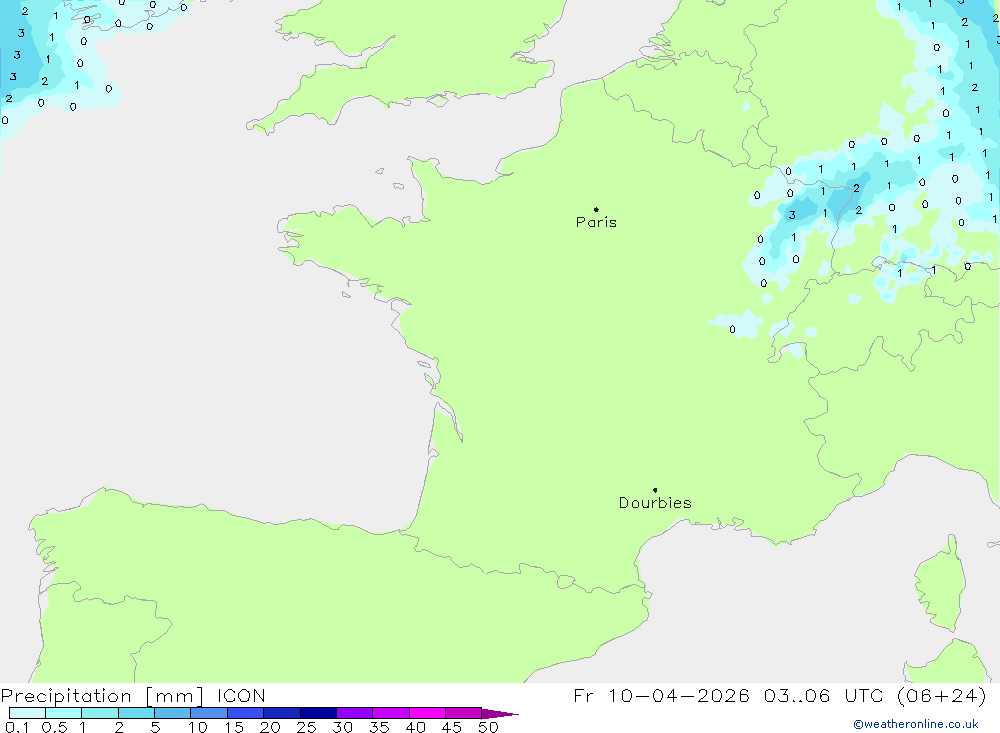Select the 10 to 15 mm legend swatch

(x=209, y=713)
